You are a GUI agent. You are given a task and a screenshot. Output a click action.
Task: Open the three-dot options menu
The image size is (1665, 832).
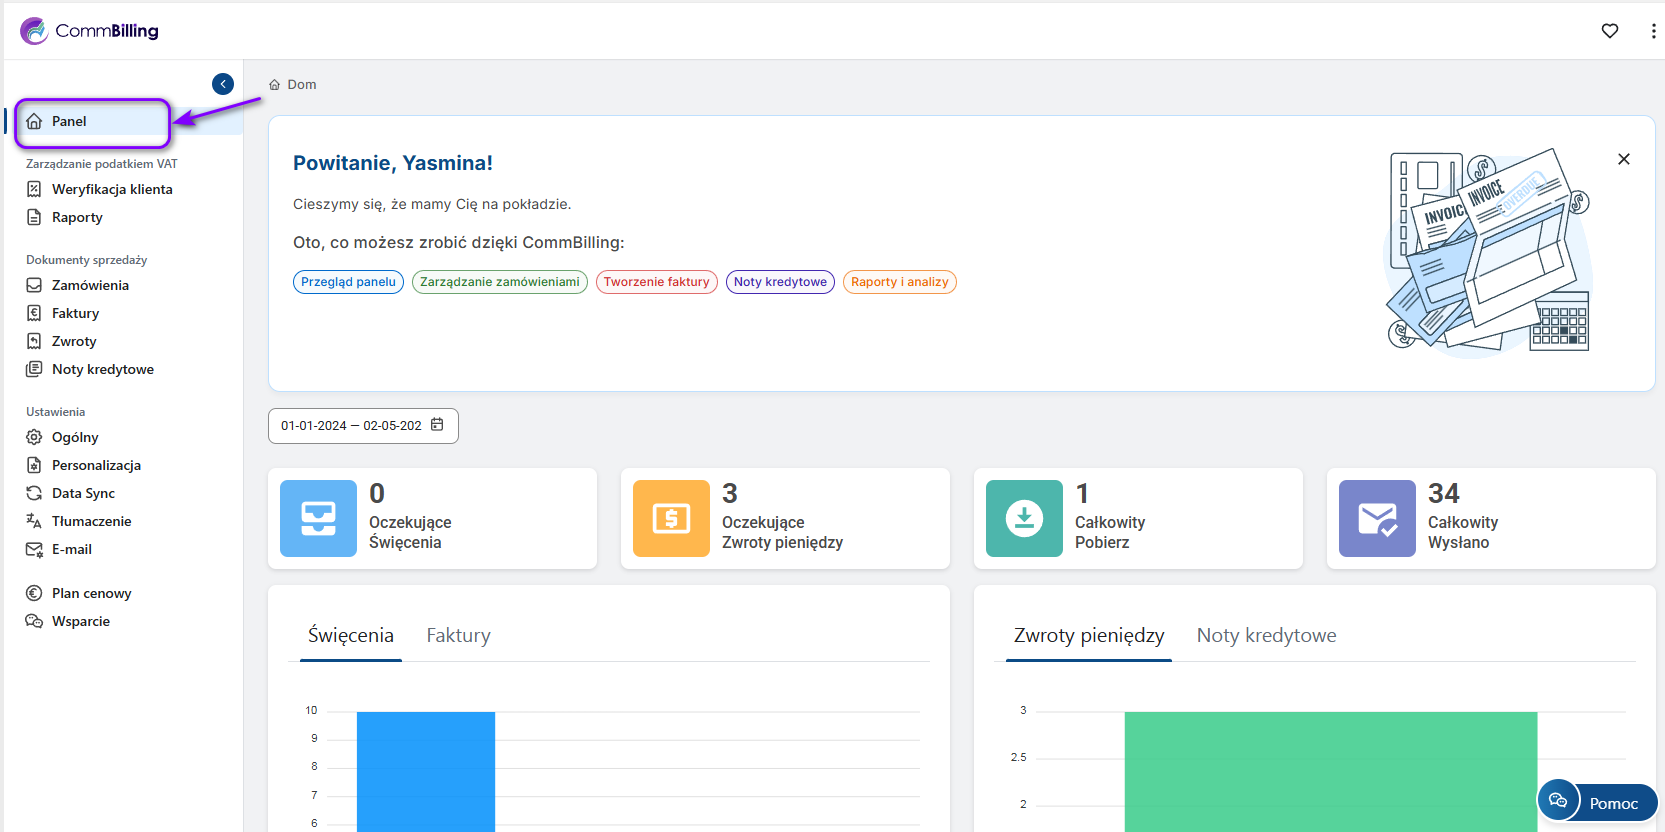point(1652,31)
